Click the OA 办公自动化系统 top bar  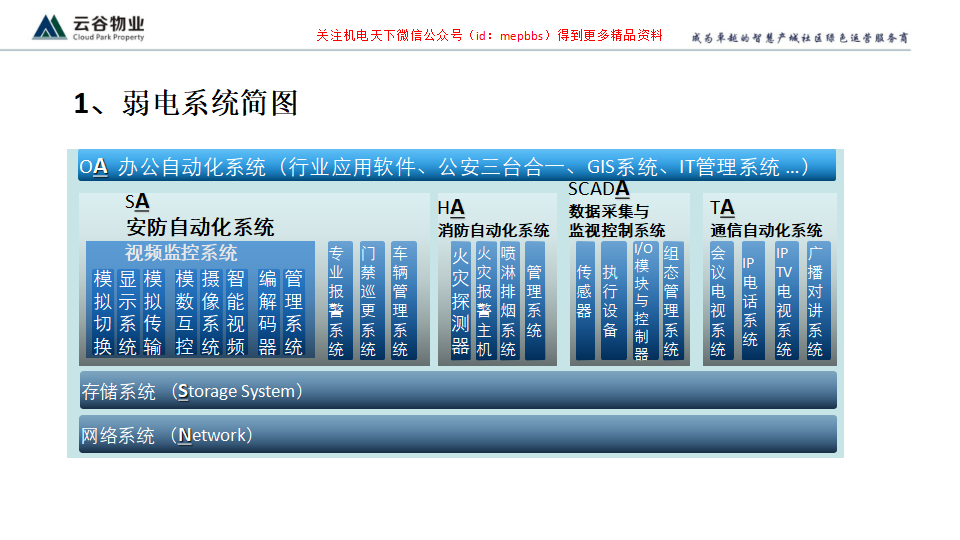tap(457, 166)
